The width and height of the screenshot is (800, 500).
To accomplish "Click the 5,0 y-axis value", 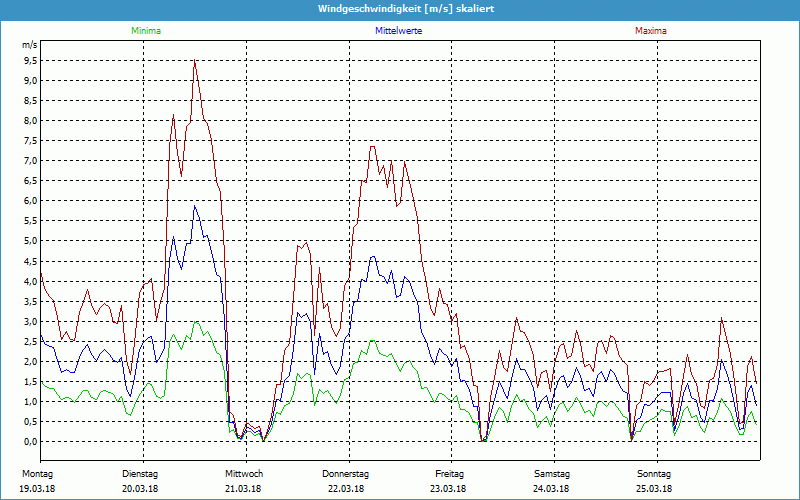I will [30, 241].
